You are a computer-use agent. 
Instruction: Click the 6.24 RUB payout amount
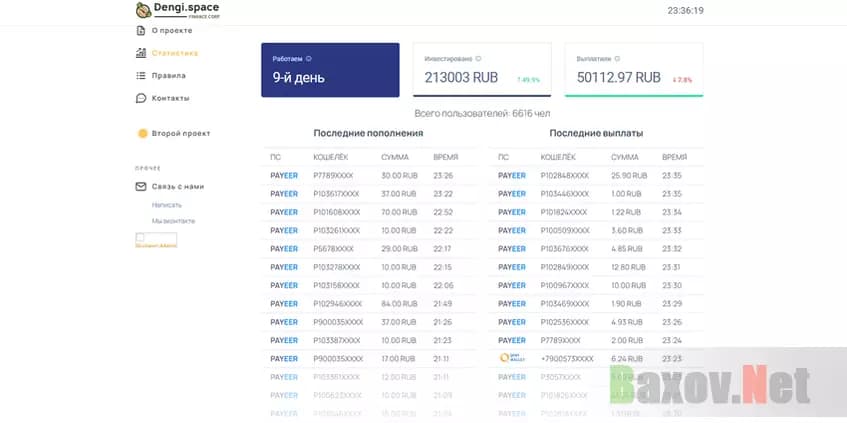[627, 359]
